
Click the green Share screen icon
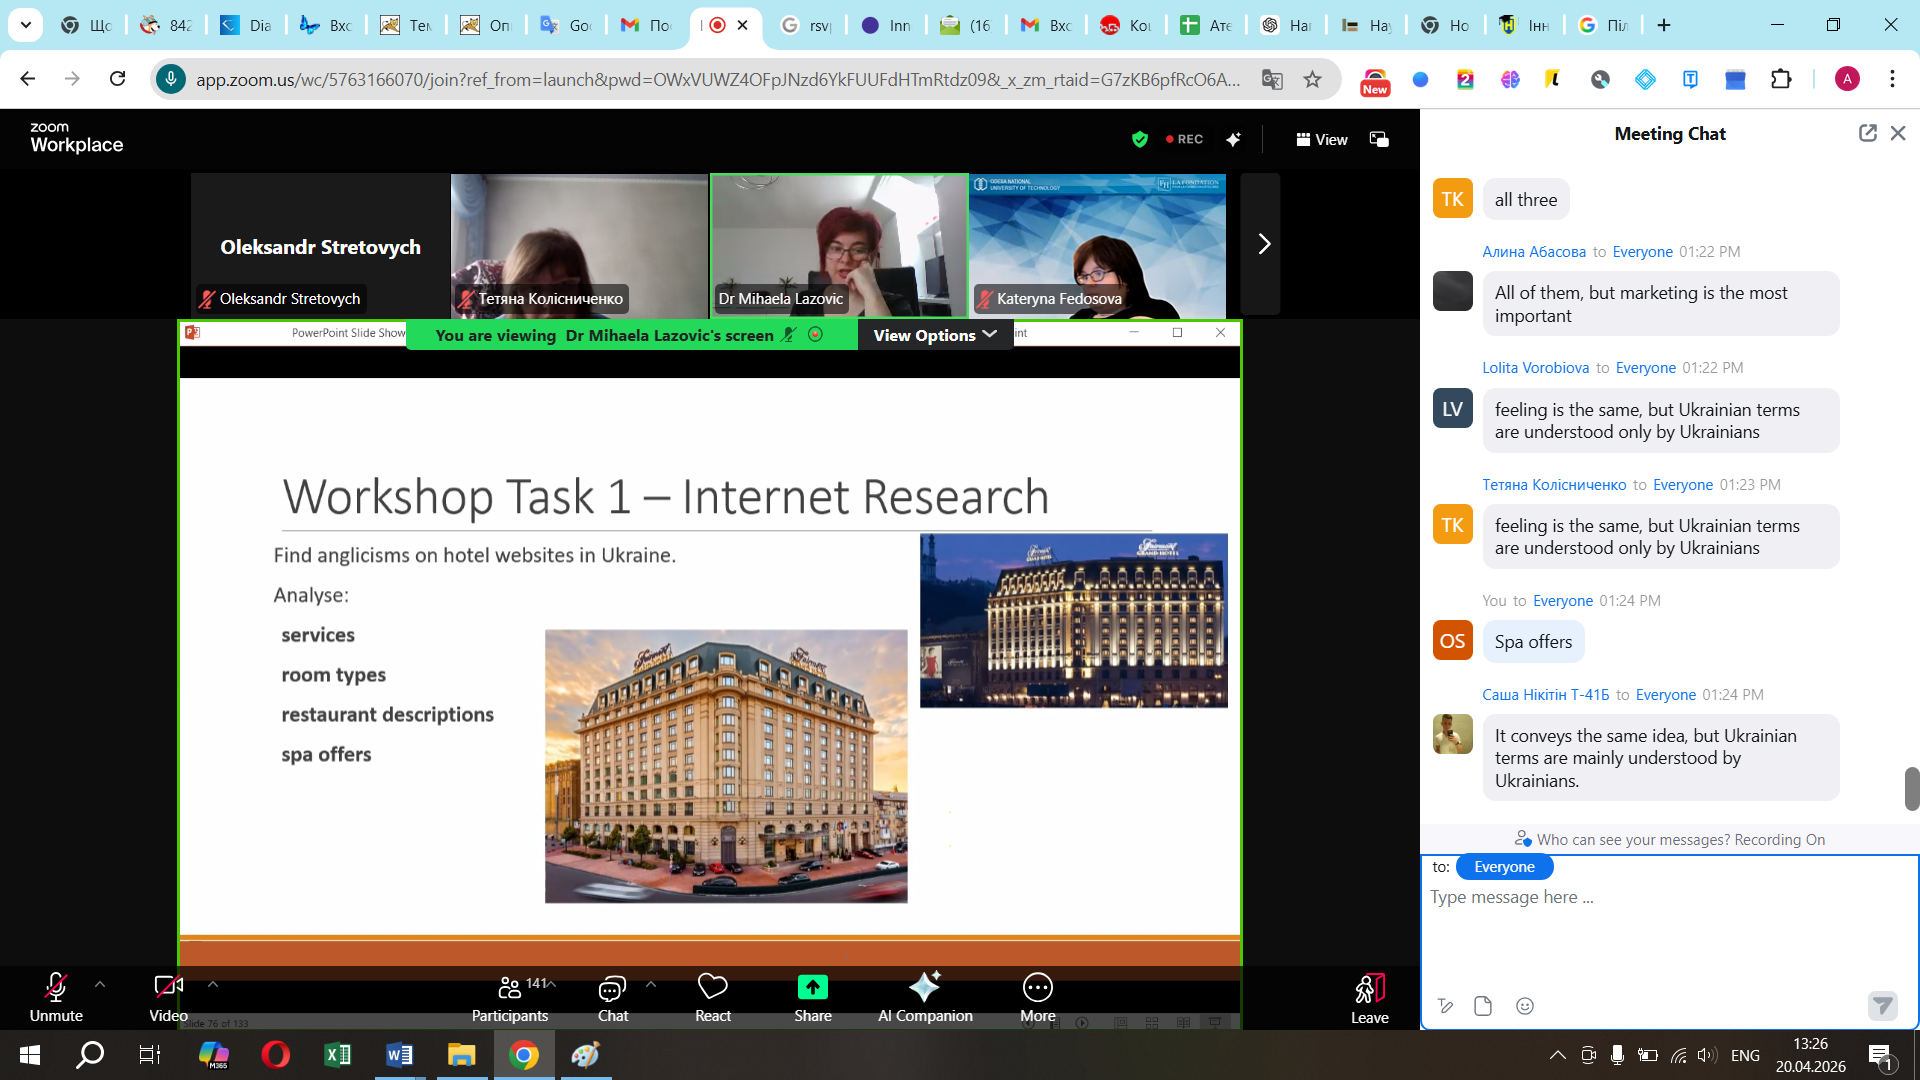tap(812, 988)
